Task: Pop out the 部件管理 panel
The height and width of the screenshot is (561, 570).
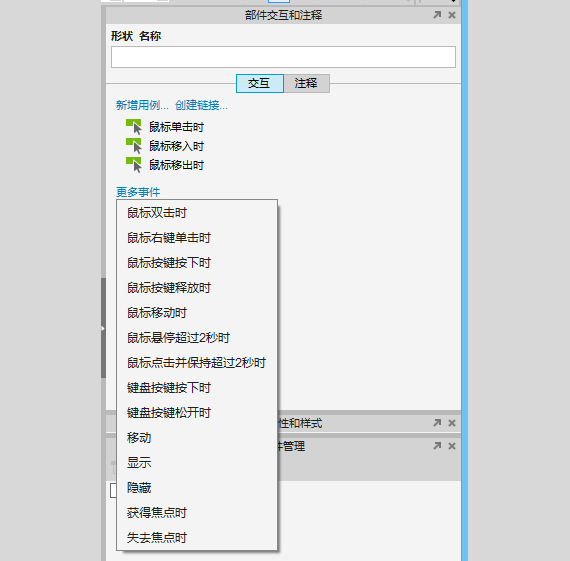Action: coord(437,446)
